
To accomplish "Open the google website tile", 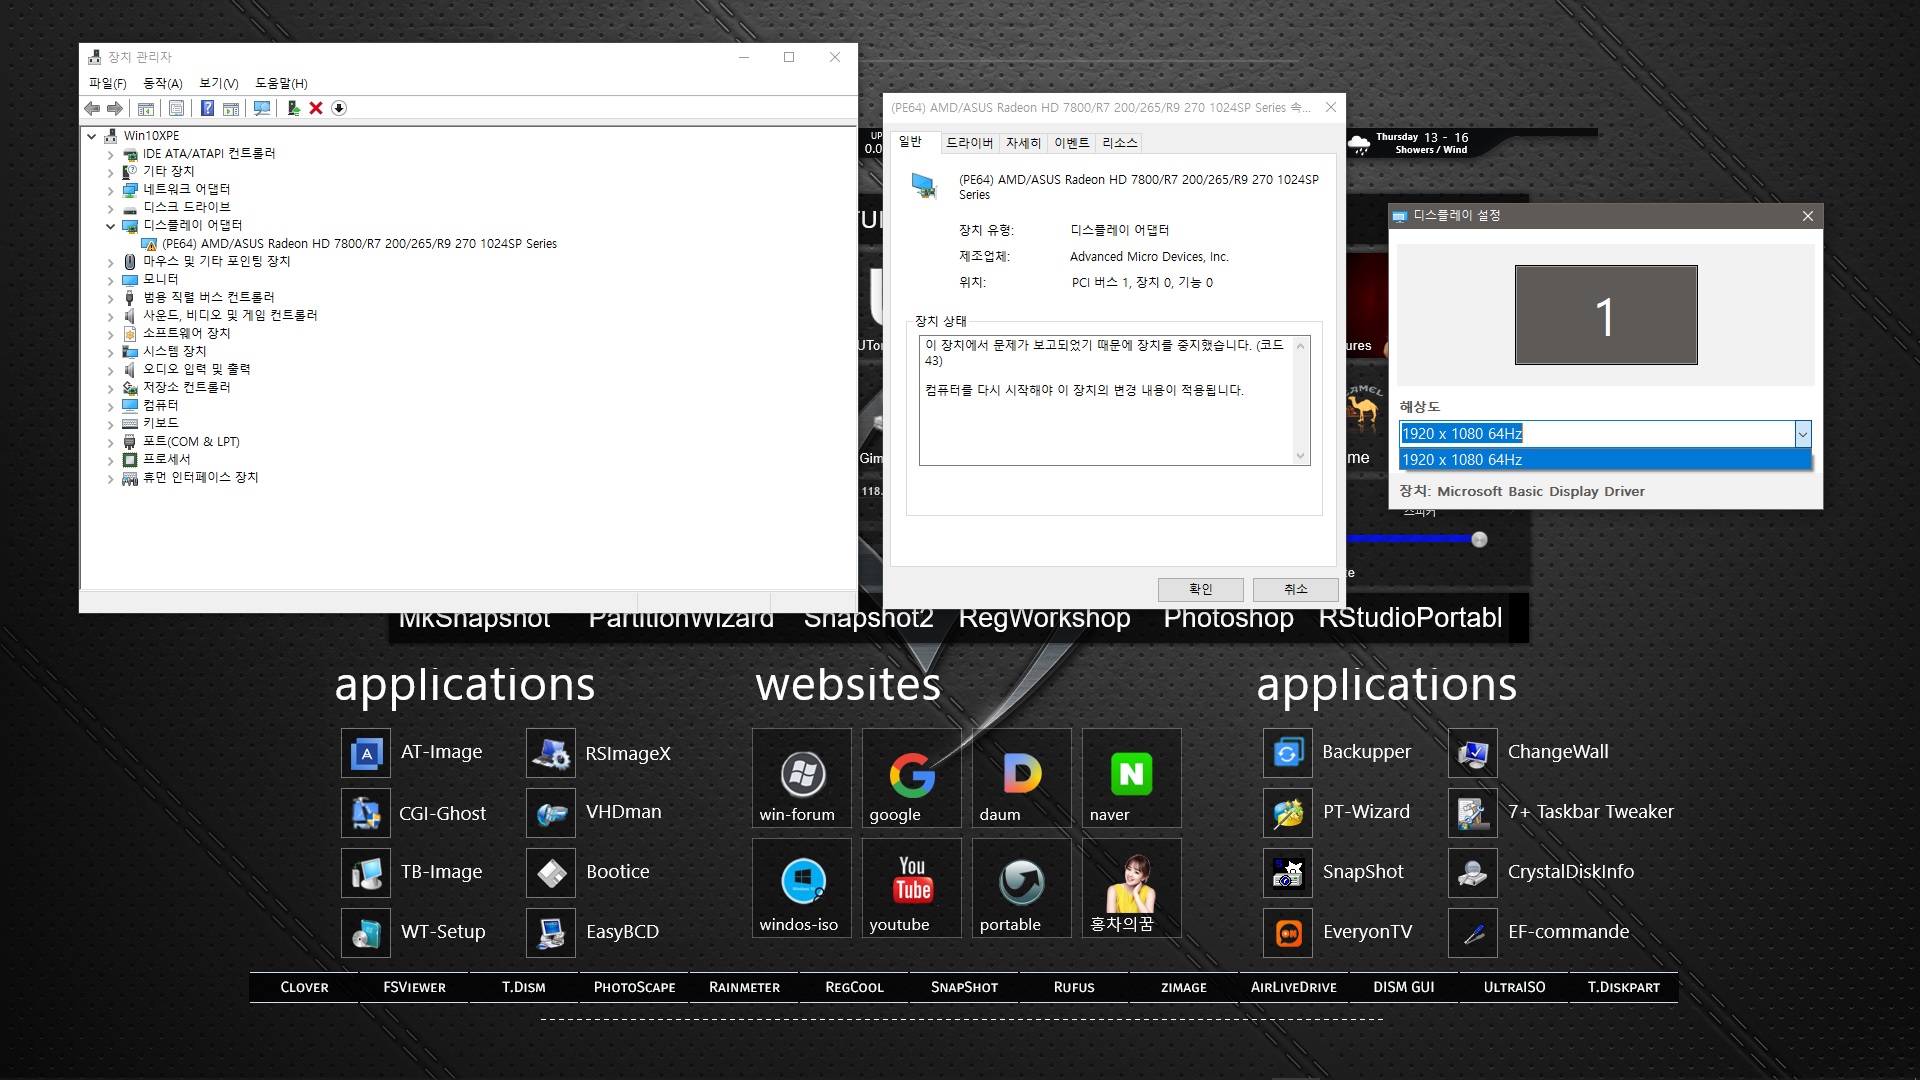I will [x=911, y=778].
